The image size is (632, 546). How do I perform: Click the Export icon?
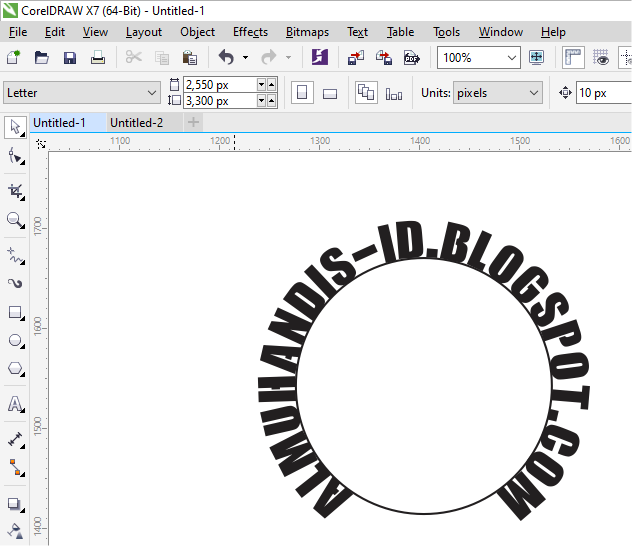coord(384,58)
